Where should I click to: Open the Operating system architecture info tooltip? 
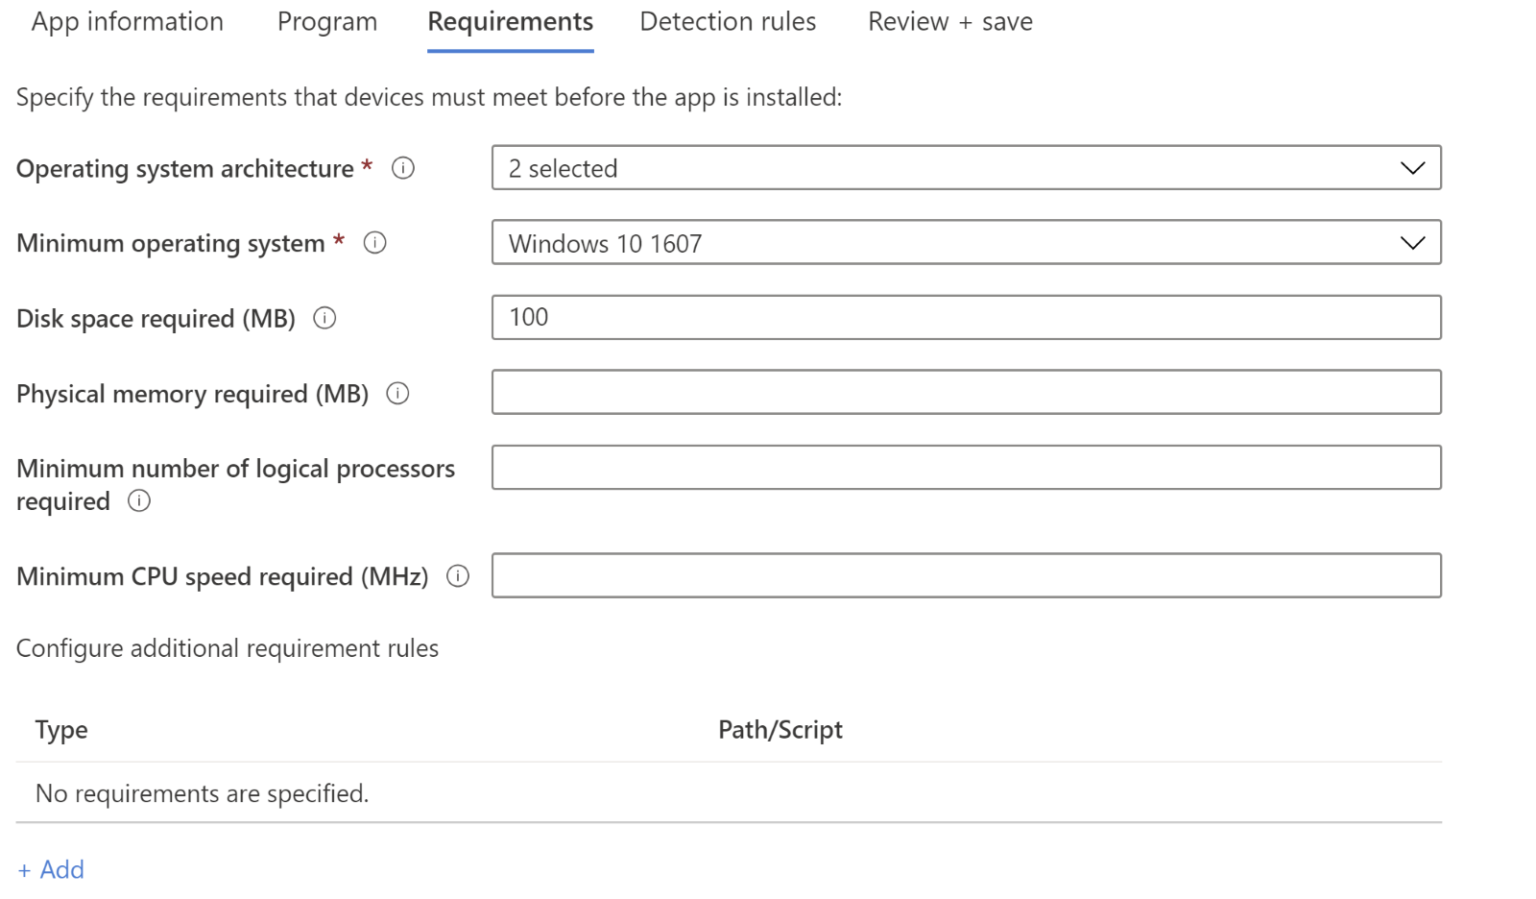point(403,168)
